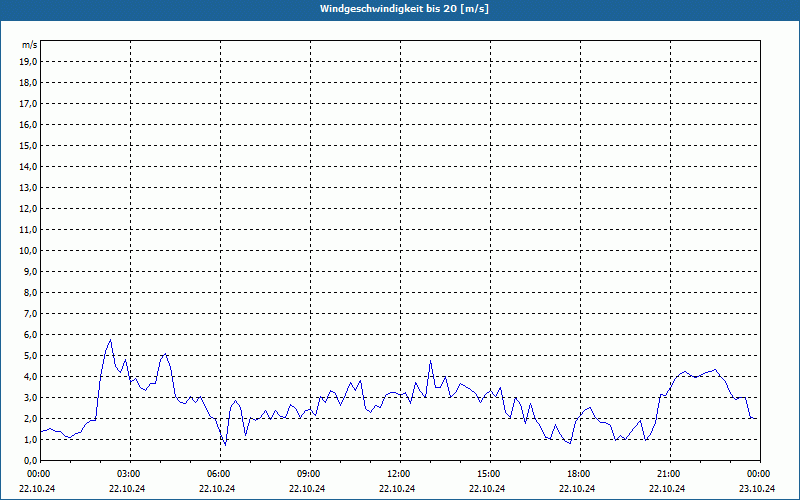Click the 3,0 y-axis label
This screenshot has width=800, height=500.
click(x=30, y=397)
